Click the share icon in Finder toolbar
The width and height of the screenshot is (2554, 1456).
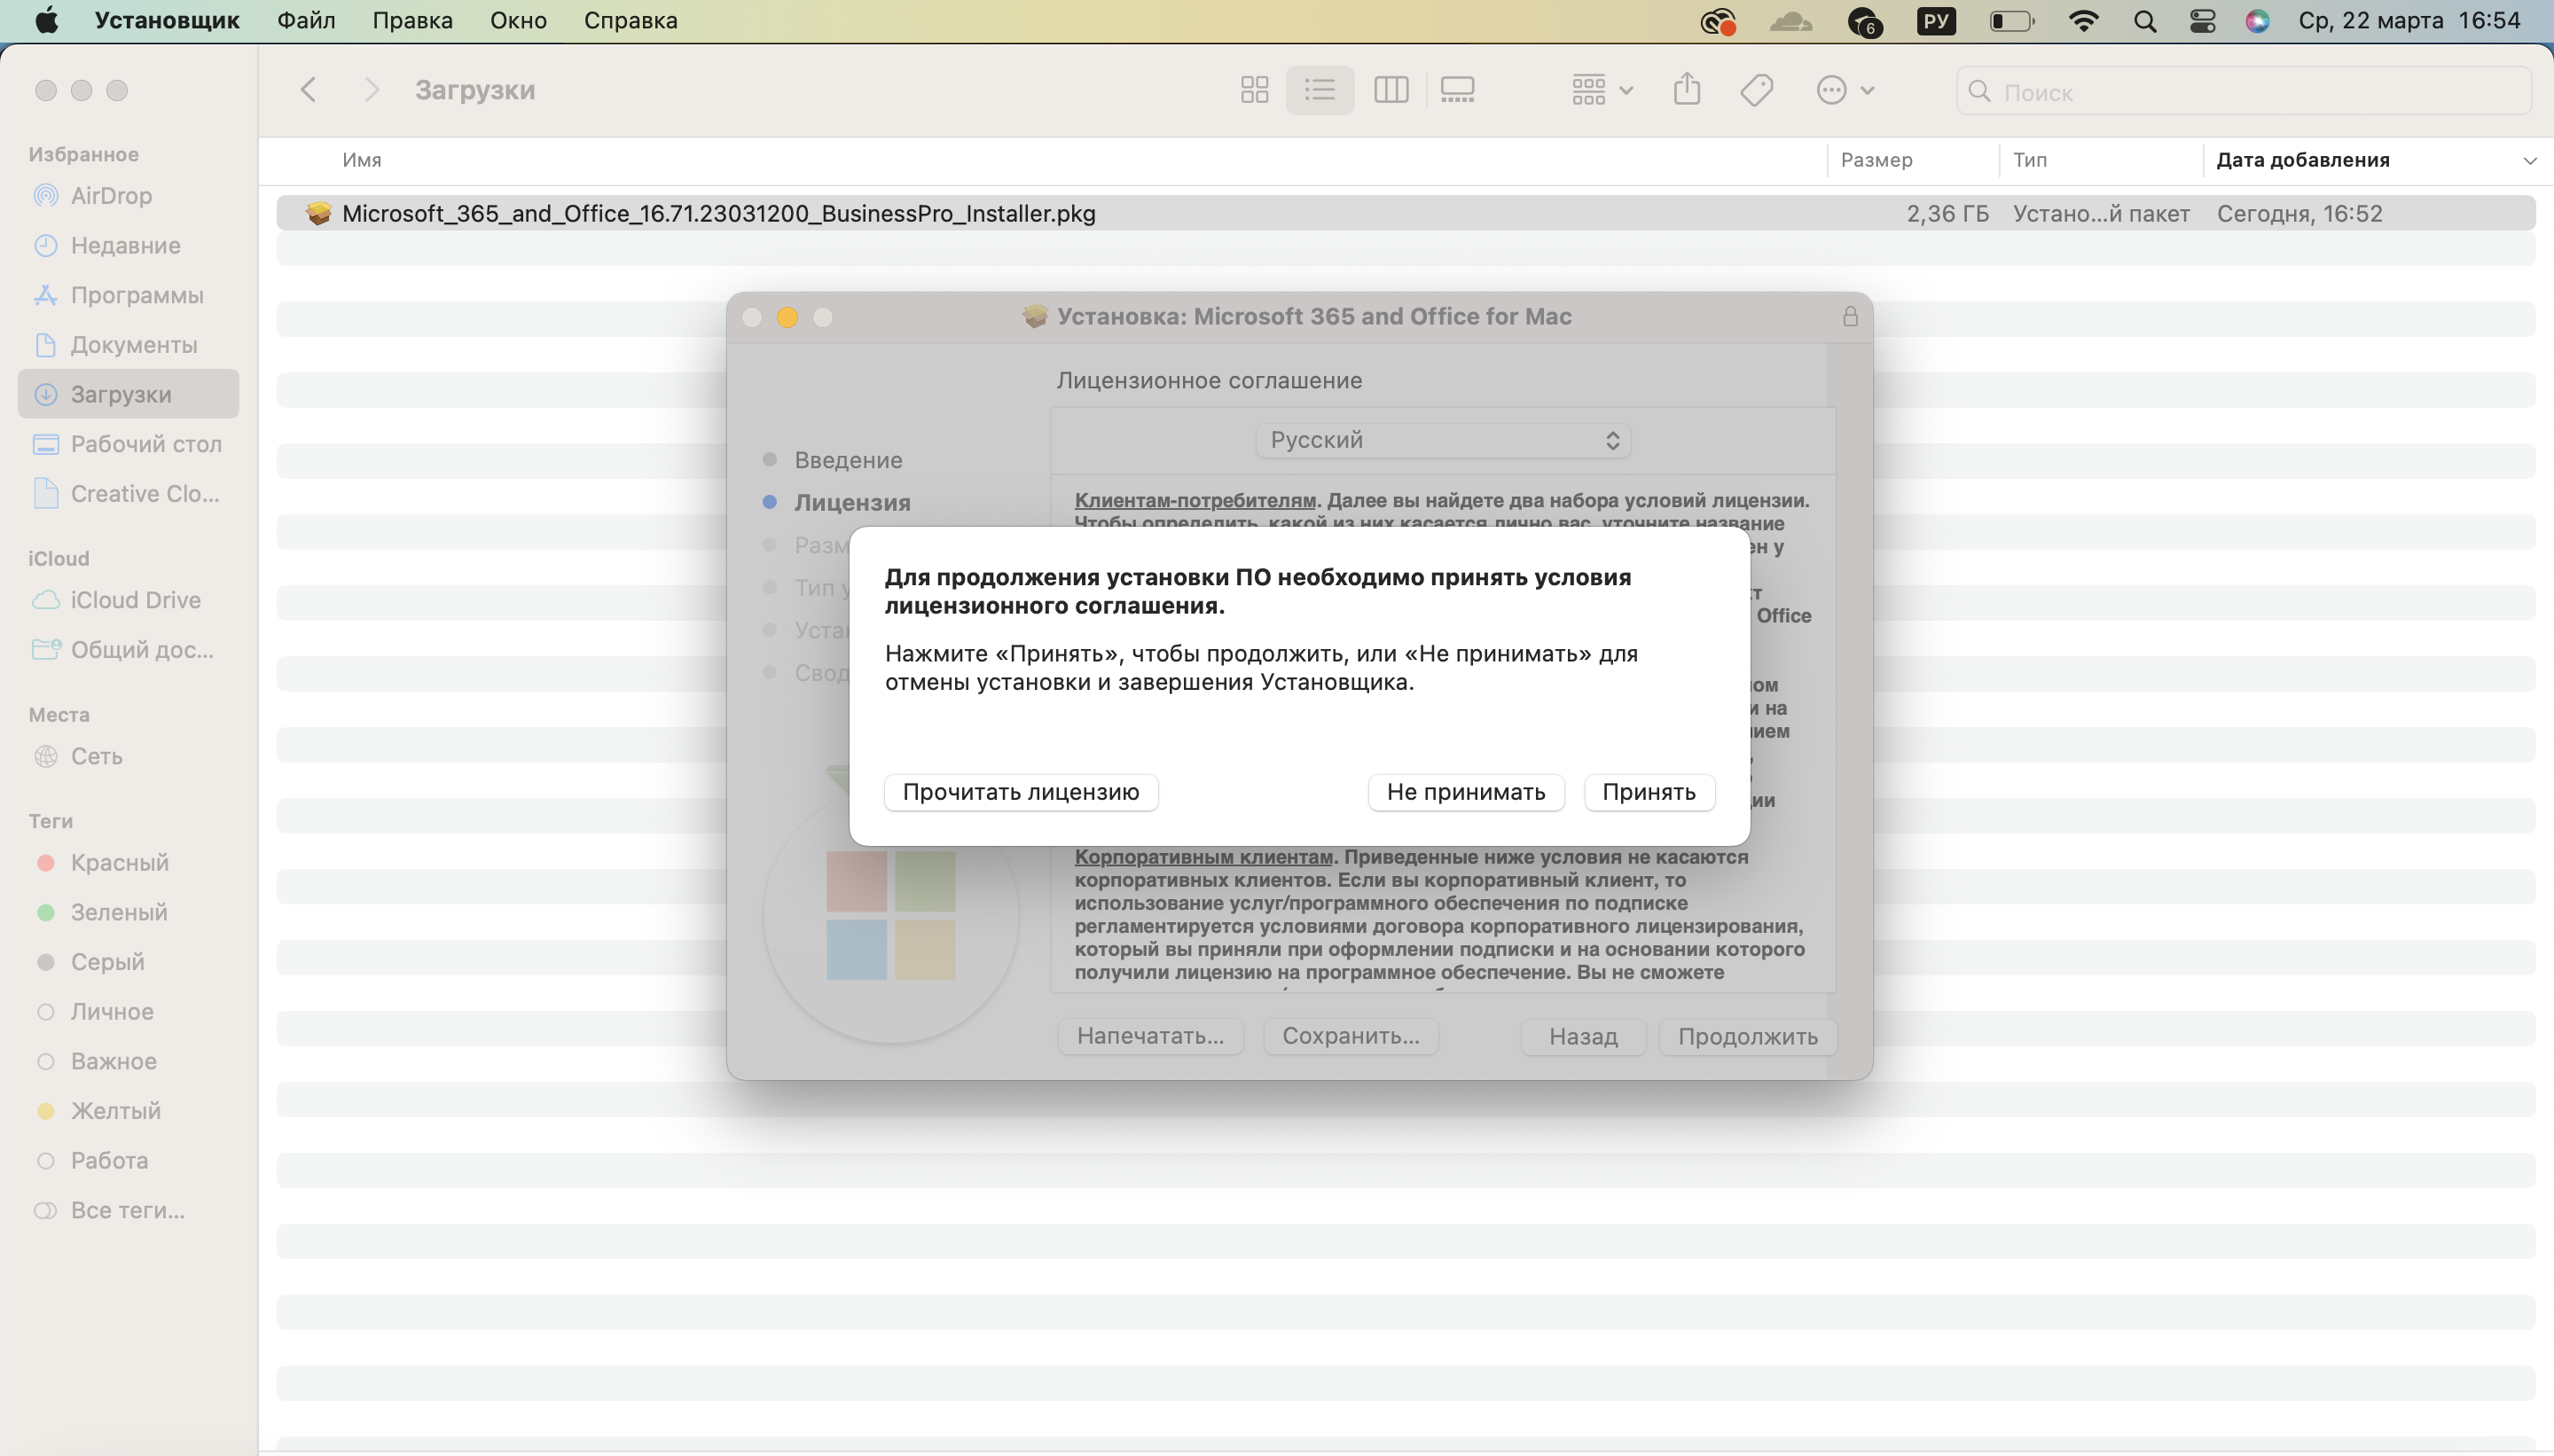pos(1686,90)
